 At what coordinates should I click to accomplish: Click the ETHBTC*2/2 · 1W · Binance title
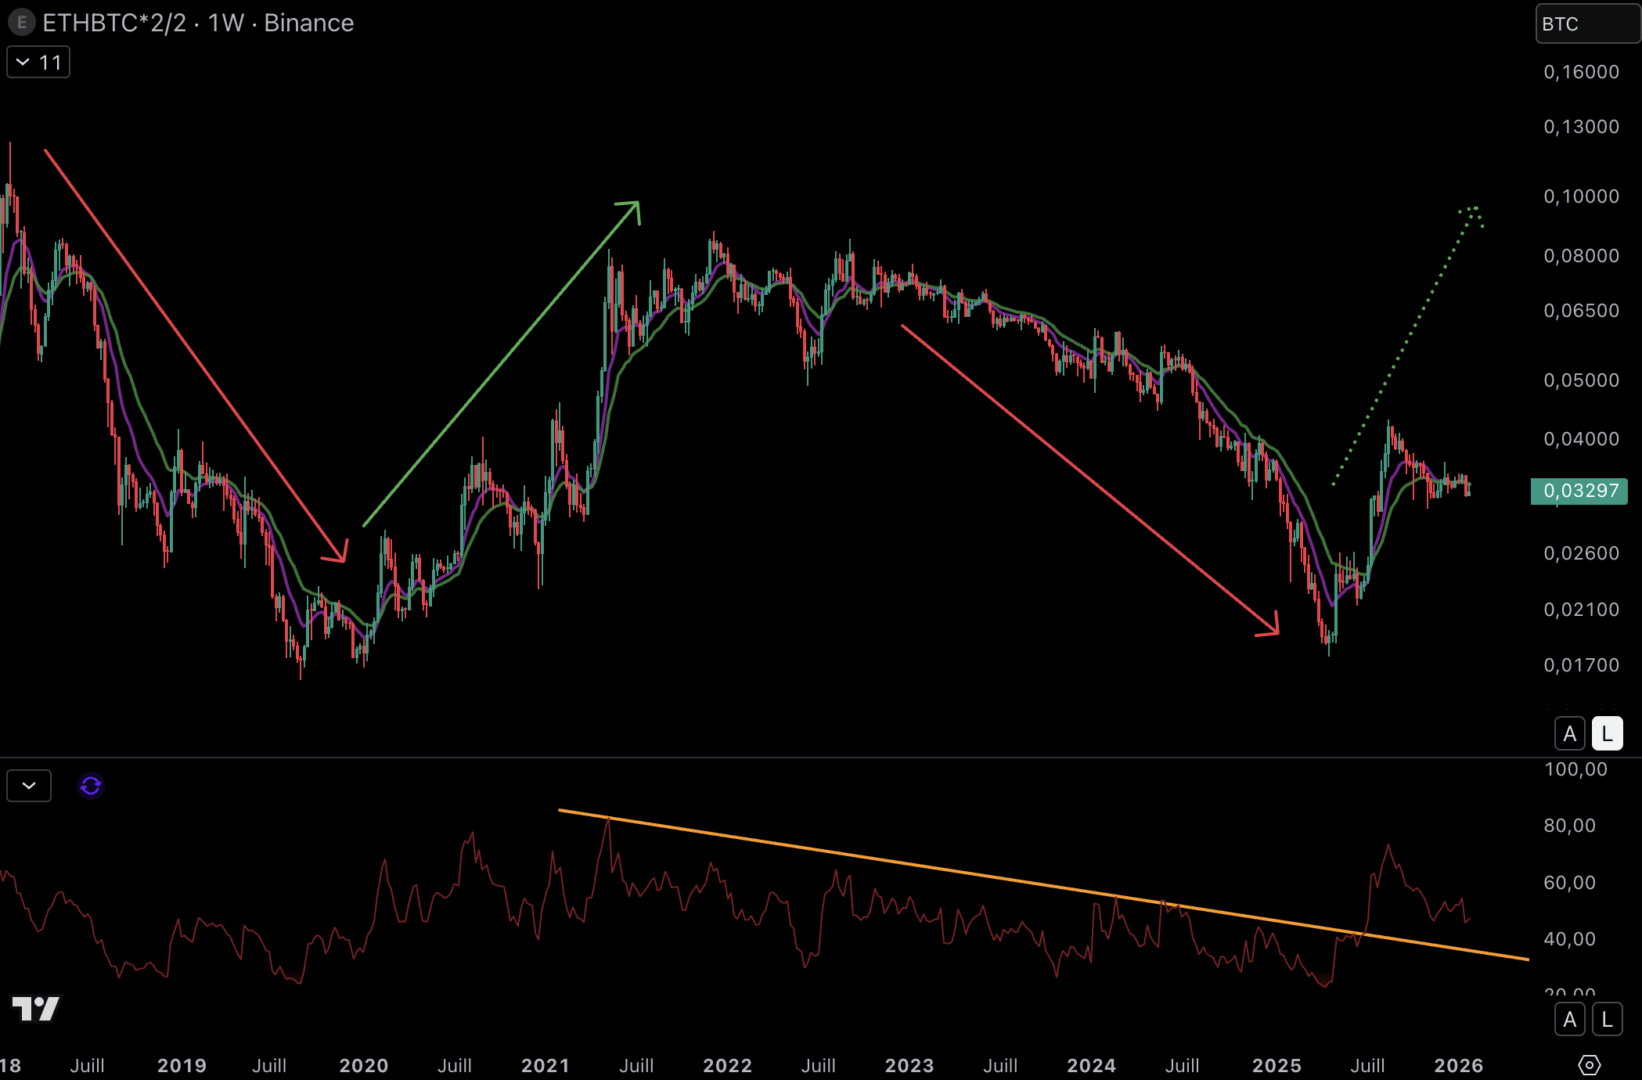click(198, 23)
